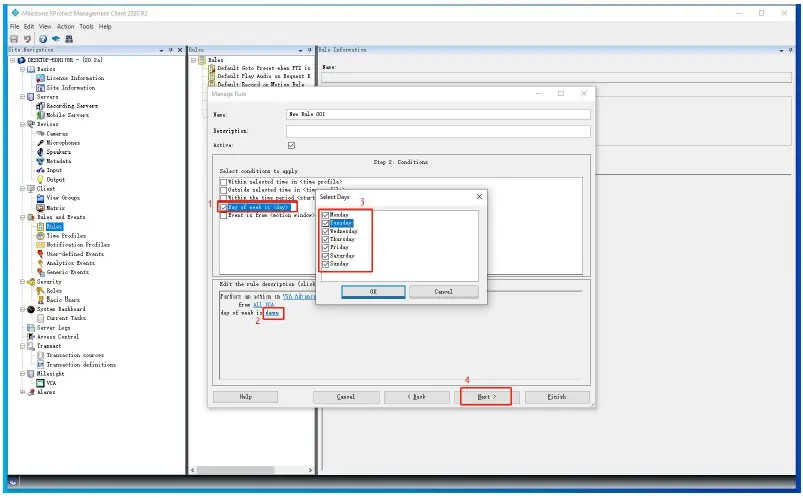Click the Description input field
803x498 pixels.
pos(438,132)
